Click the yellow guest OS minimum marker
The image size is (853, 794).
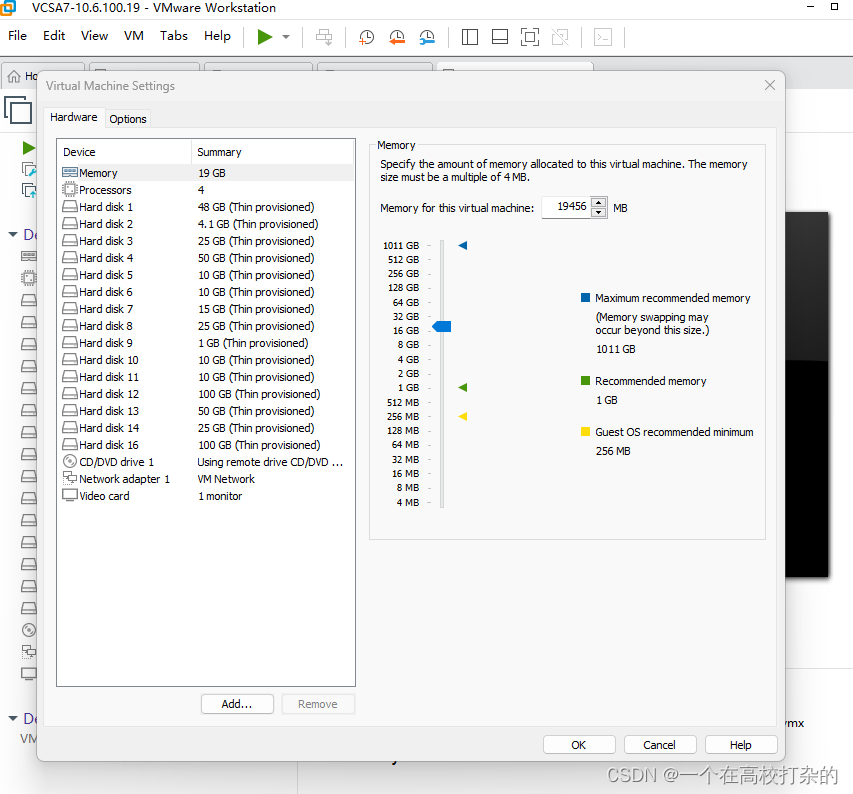(462, 417)
